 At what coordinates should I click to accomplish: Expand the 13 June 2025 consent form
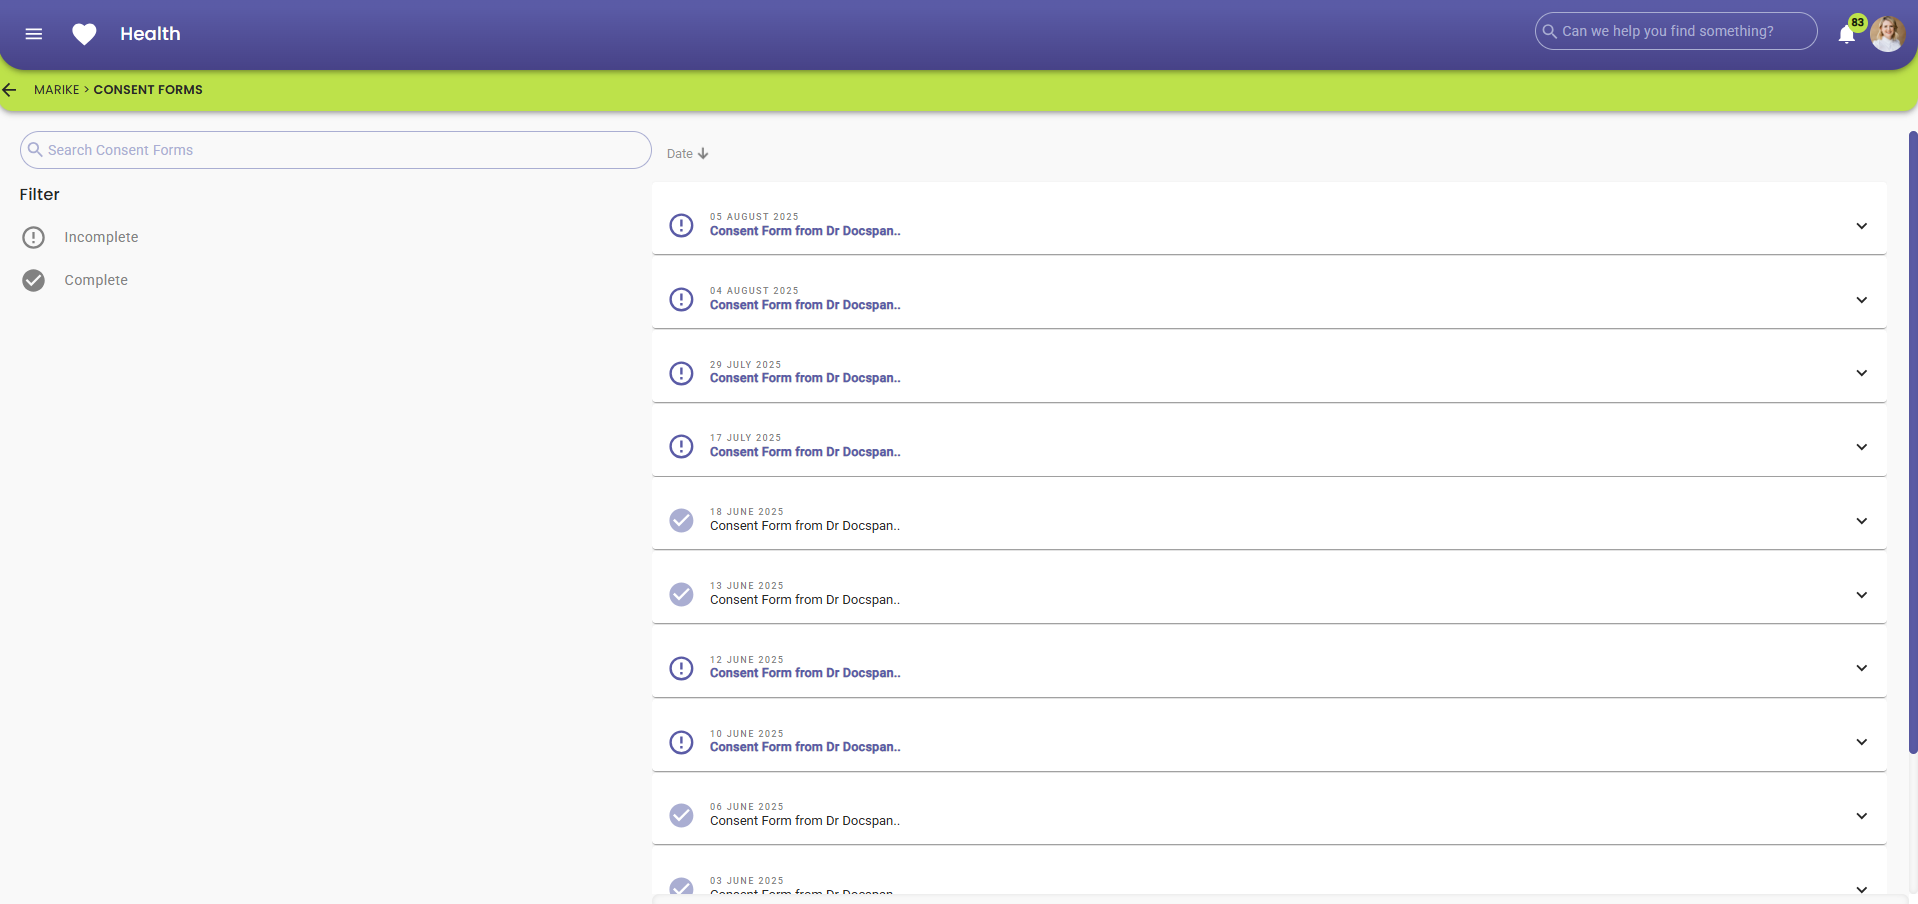[x=1861, y=595]
